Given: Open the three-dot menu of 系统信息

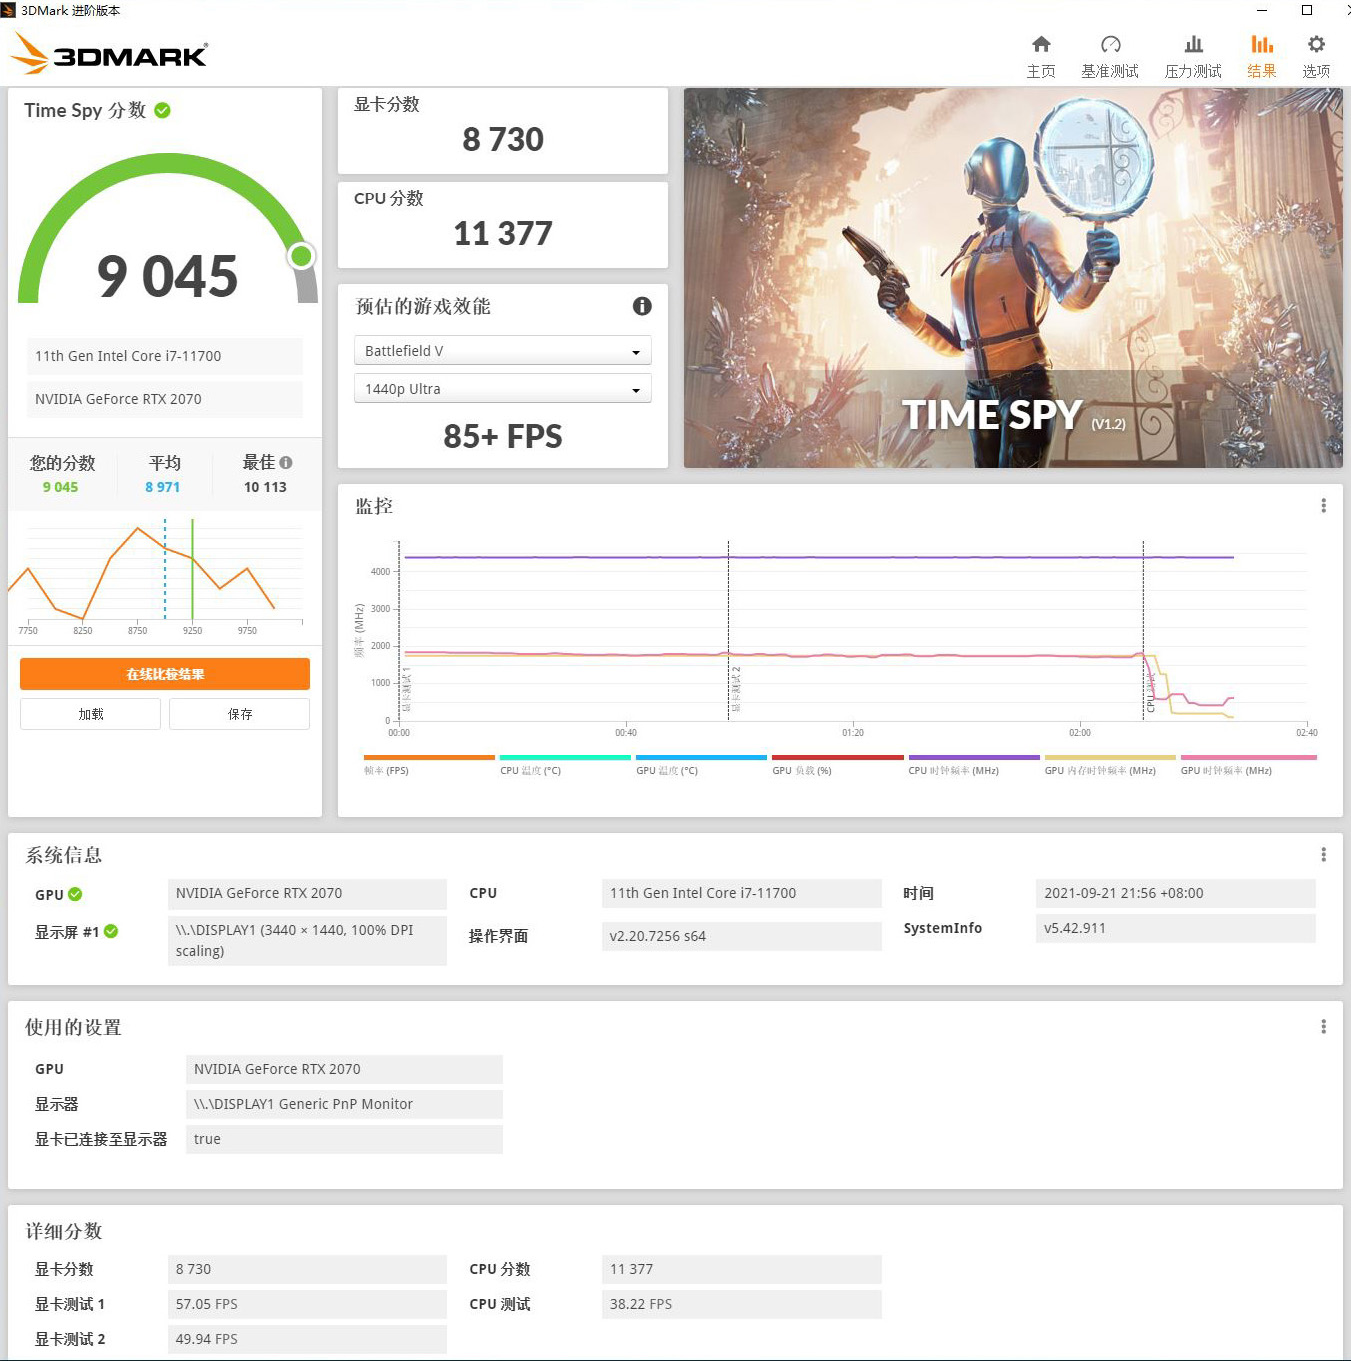Looking at the screenshot, I should point(1323,855).
